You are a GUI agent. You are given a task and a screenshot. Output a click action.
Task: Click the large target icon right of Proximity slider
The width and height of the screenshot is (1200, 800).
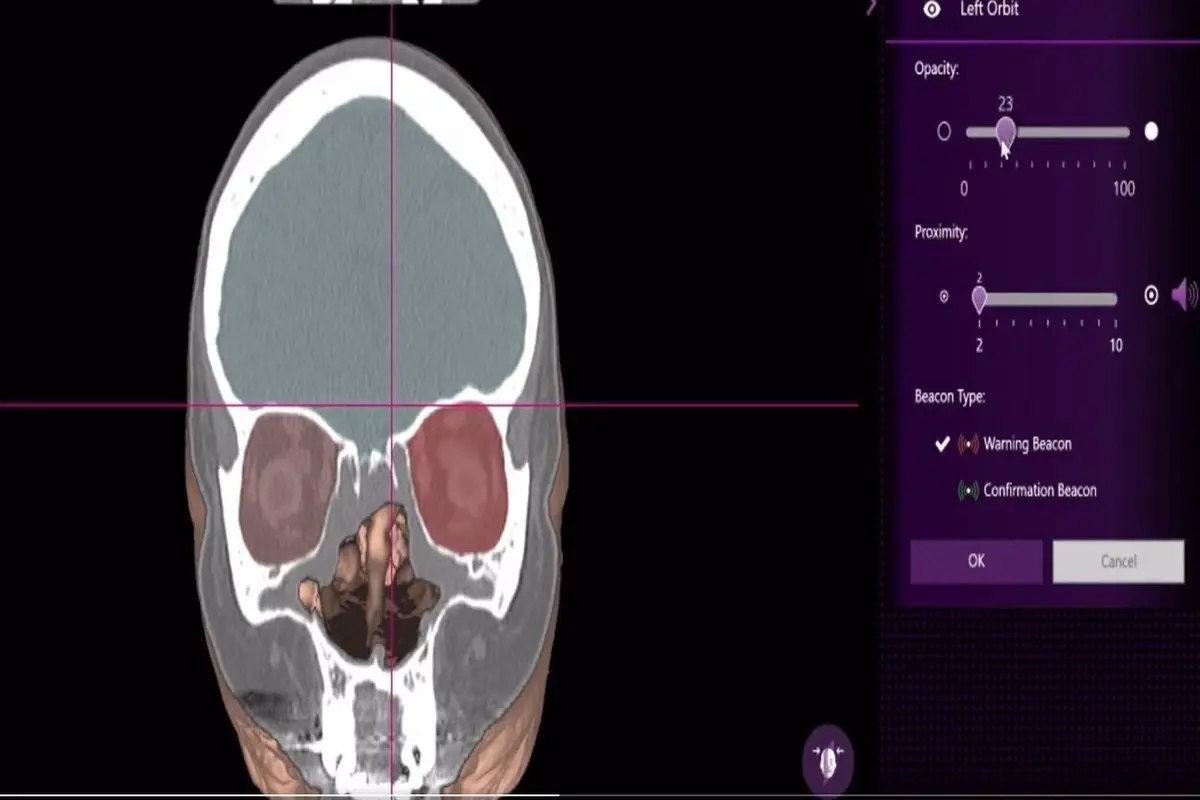[x=1151, y=296]
